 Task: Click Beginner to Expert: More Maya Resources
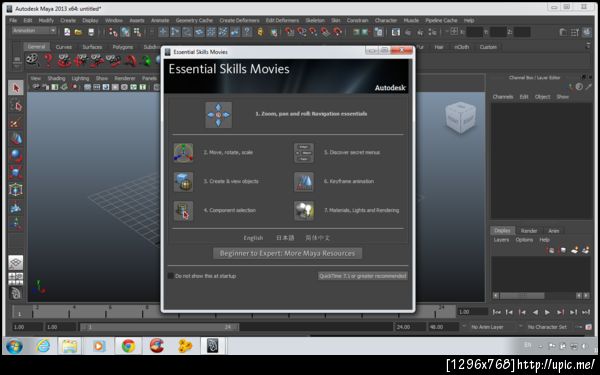click(x=287, y=253)
